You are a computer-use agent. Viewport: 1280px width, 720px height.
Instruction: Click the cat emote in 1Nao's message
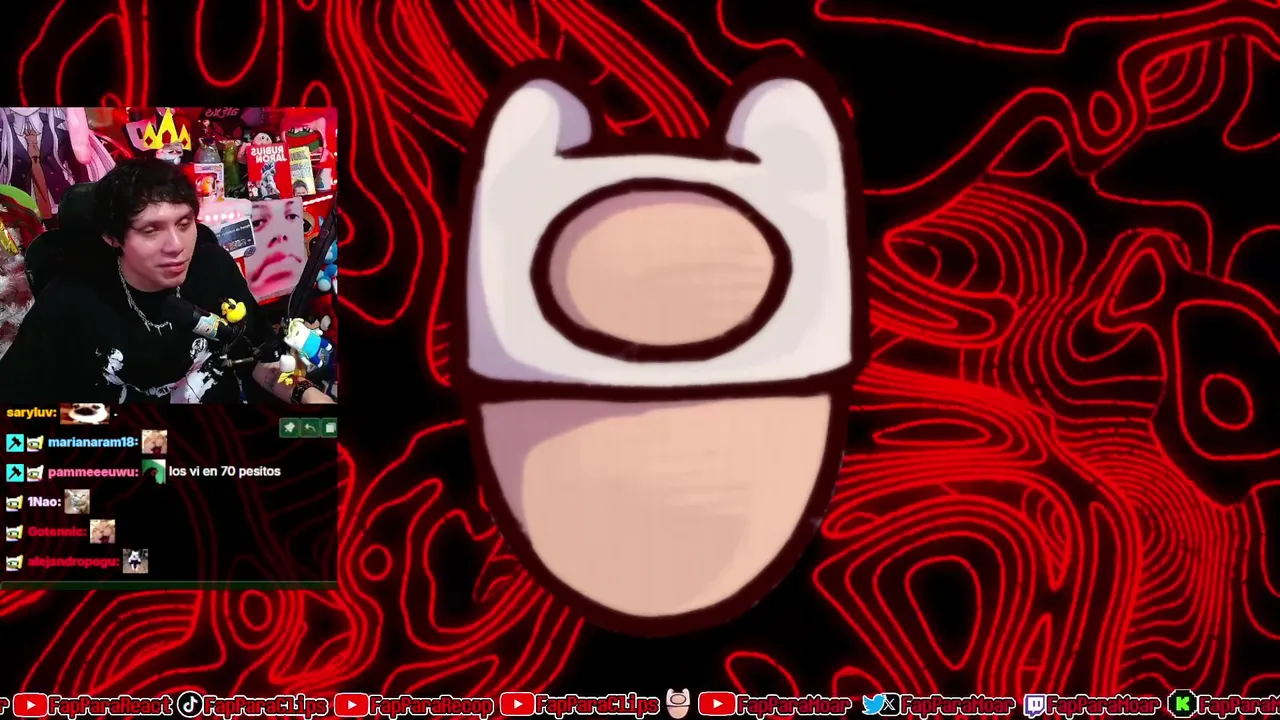[77, 501]
